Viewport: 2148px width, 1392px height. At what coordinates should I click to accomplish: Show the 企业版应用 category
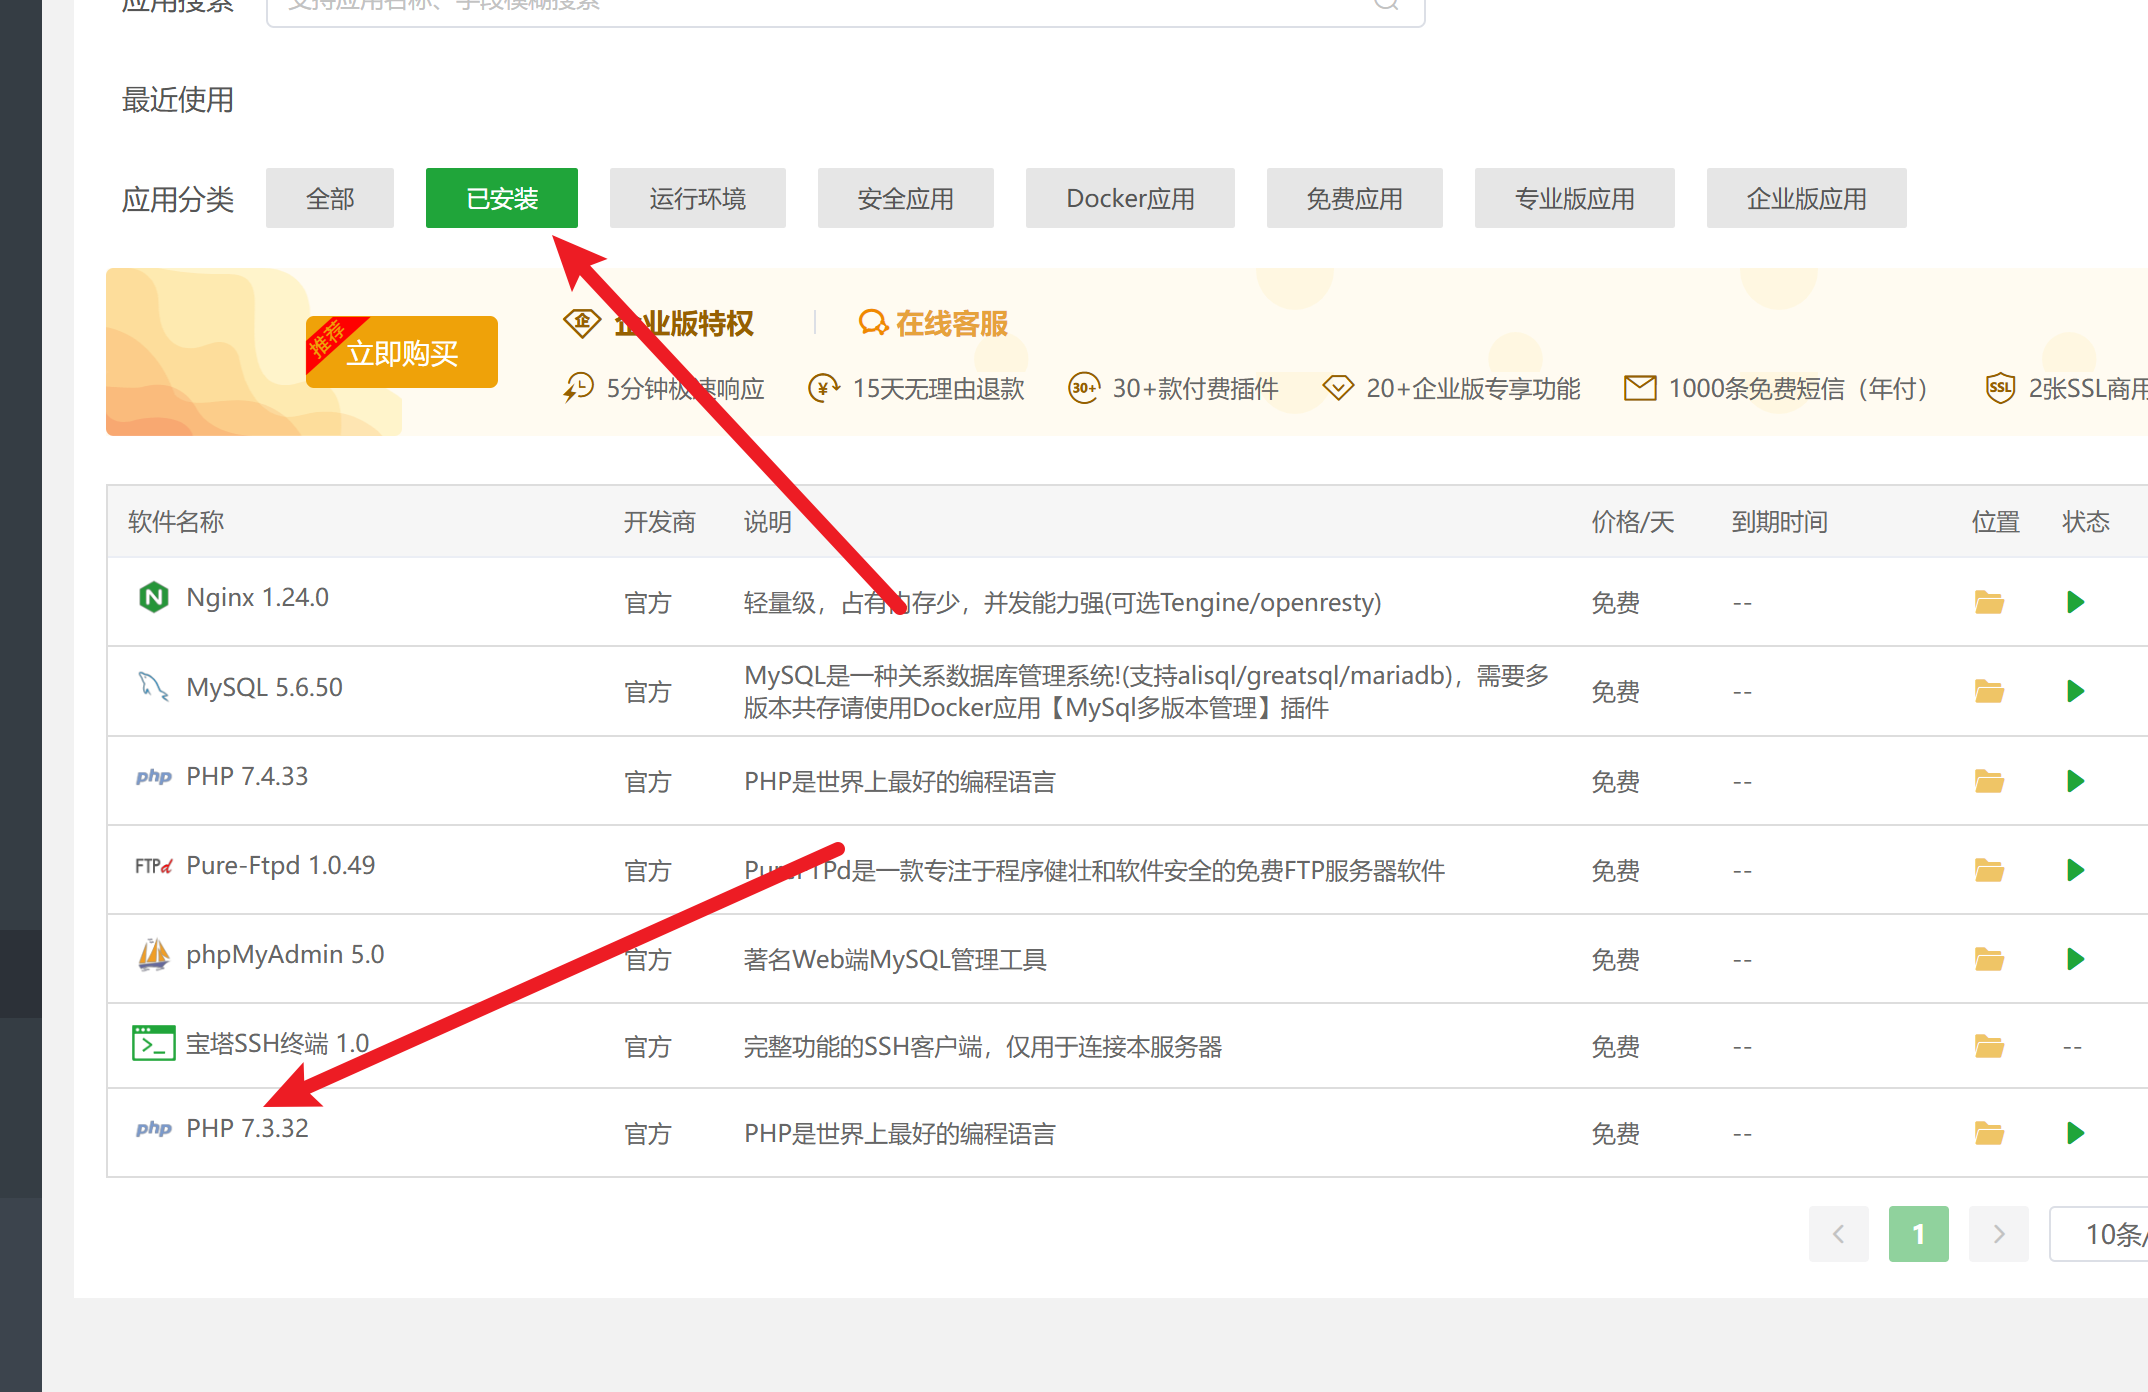[x=1807, y=198]
